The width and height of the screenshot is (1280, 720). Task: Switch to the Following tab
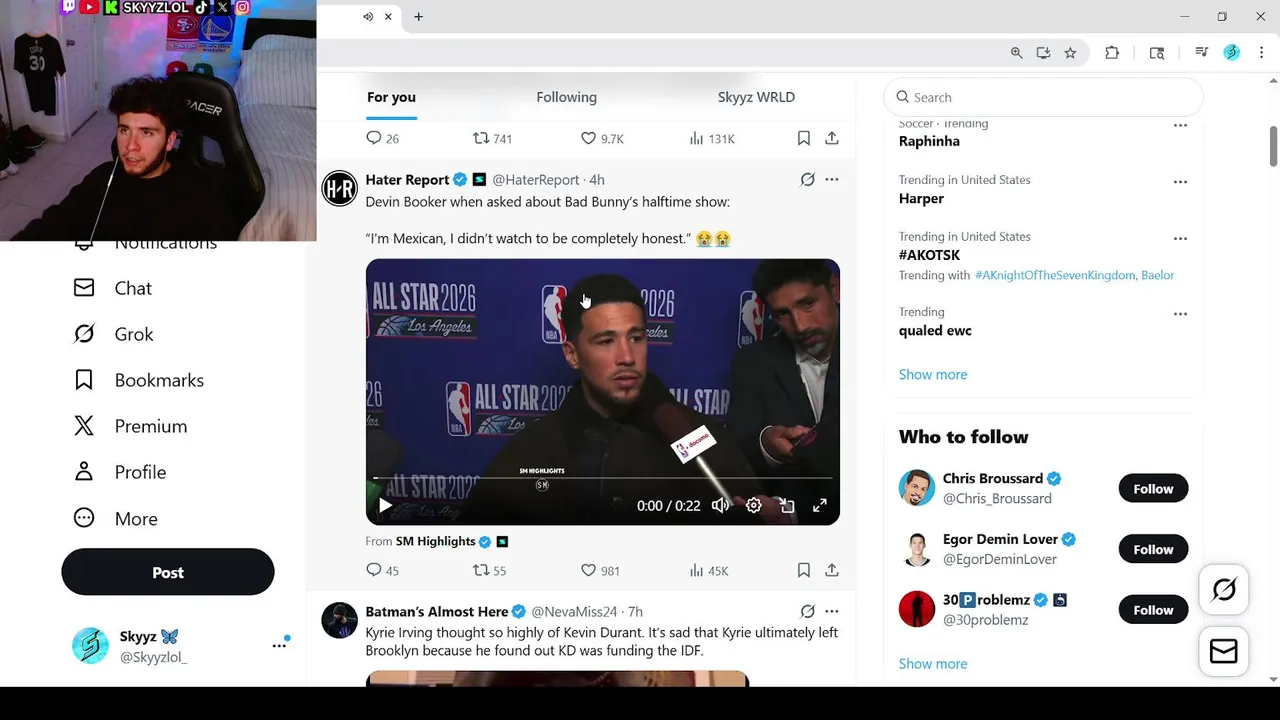(x=566, y=97)
